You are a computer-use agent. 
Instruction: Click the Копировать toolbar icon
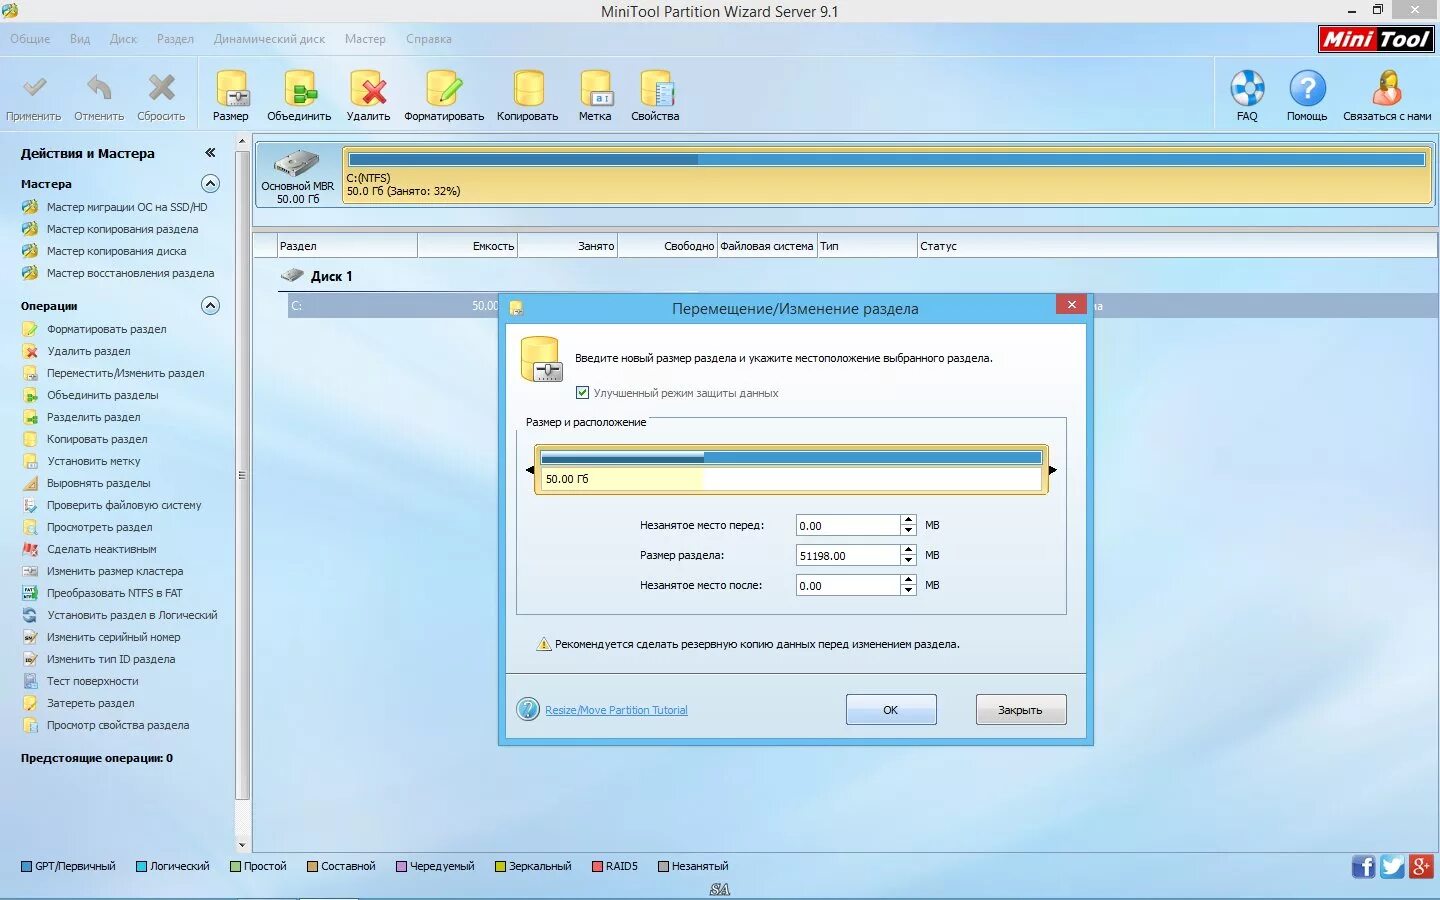(x=528, y=97)
